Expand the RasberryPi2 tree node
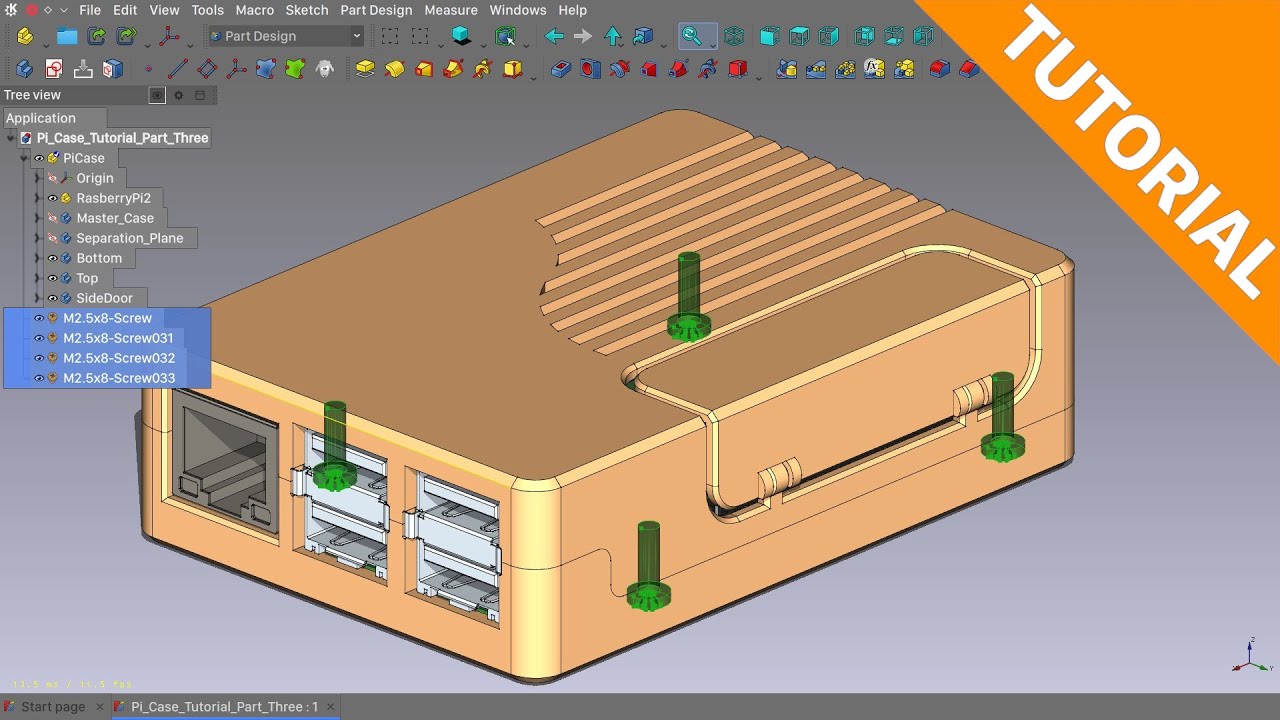Screen dimensions: 1280x720 coord(38,198)
